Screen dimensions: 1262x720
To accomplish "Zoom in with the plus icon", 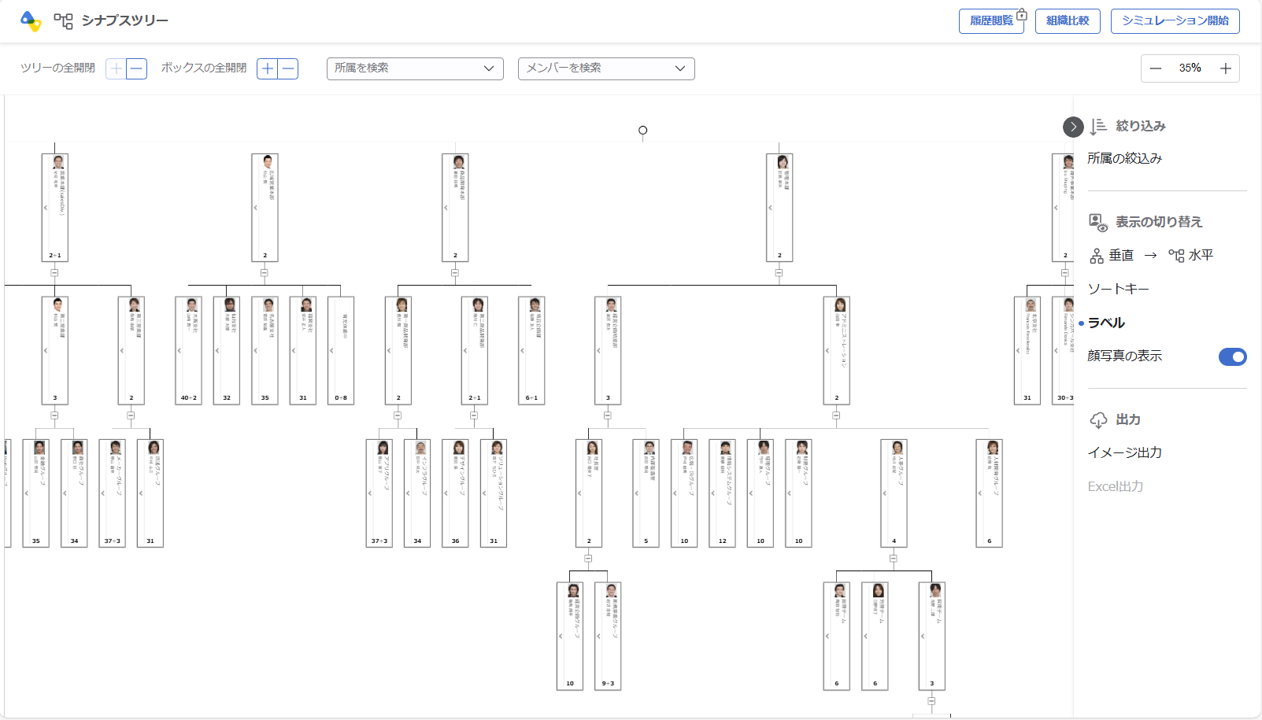I will tap(1225, 68).
